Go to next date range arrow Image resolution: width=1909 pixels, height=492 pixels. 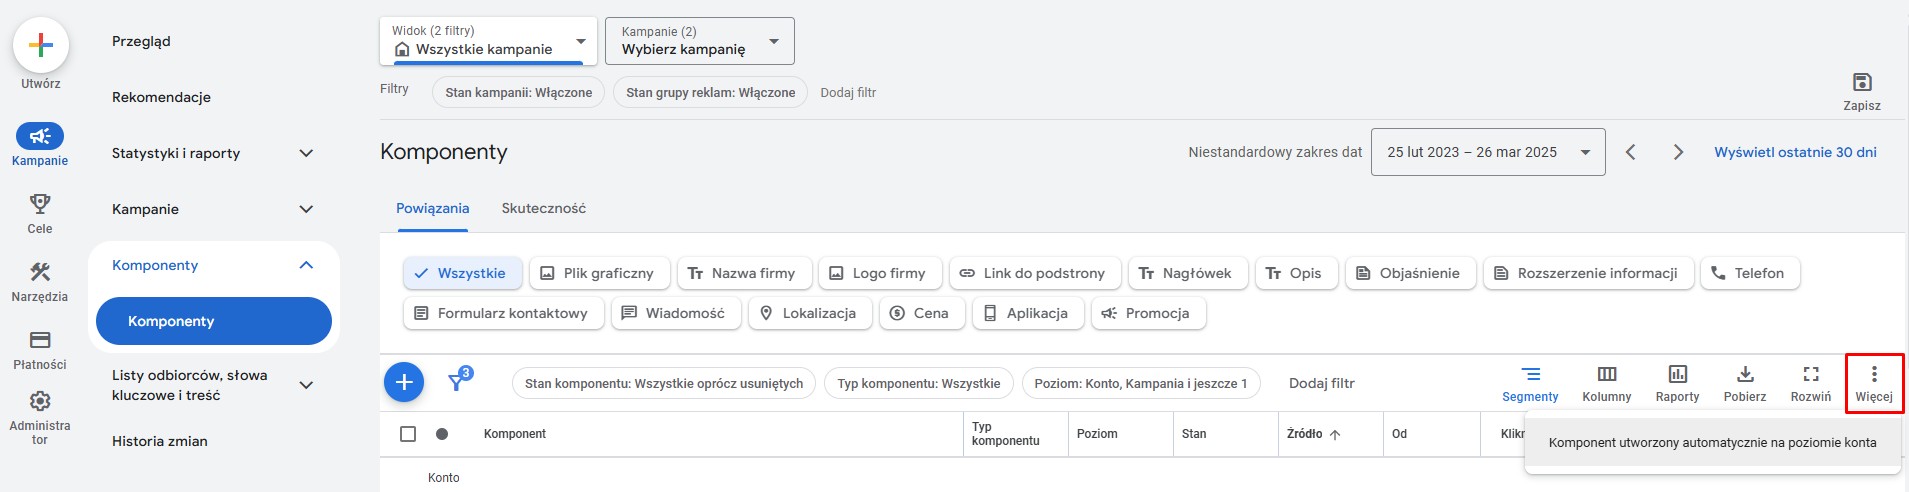point(1678,152)
